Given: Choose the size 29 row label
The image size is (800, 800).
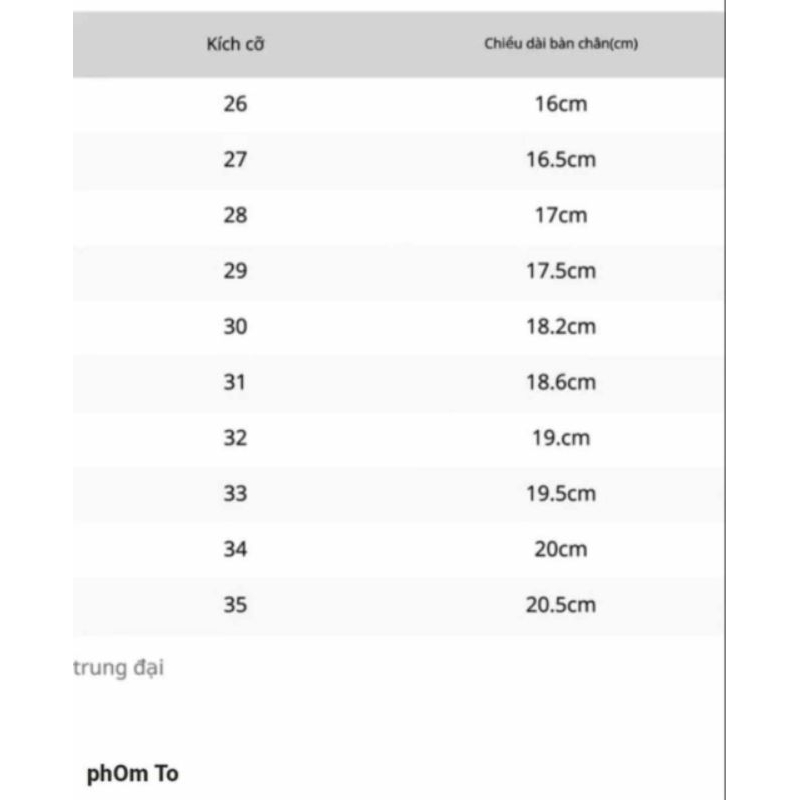Looking at the screenshot, I should tap(235, 271).
